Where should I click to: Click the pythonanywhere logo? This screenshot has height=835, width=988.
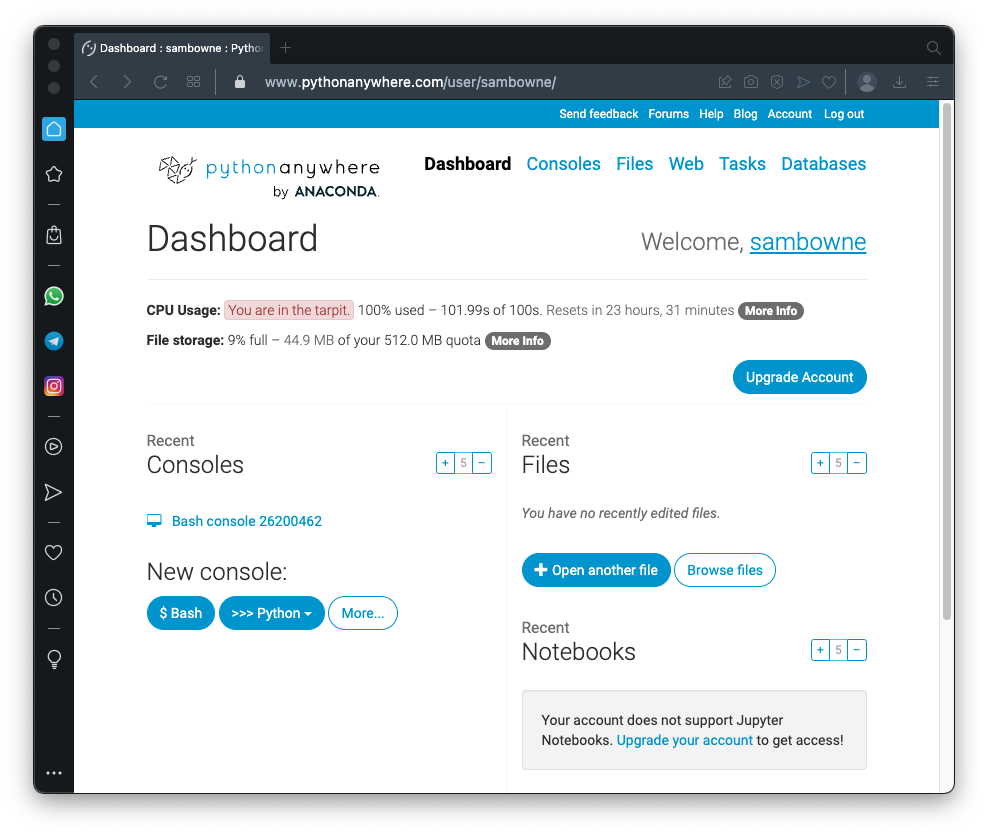point(269,177)
